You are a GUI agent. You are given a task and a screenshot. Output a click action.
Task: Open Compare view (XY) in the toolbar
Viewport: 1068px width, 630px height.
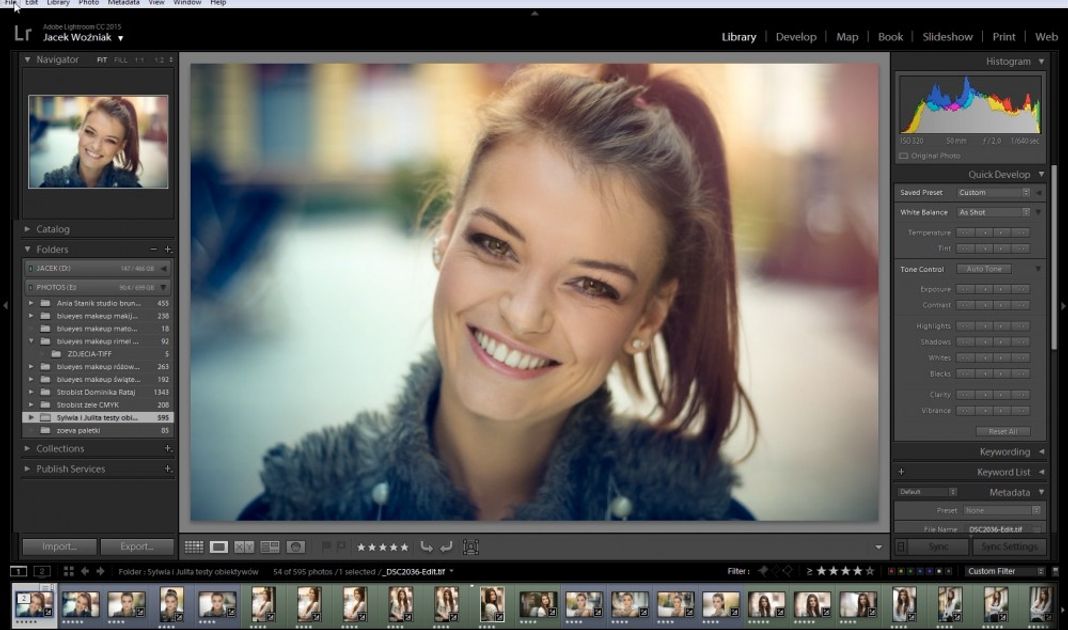pos(244,547)
